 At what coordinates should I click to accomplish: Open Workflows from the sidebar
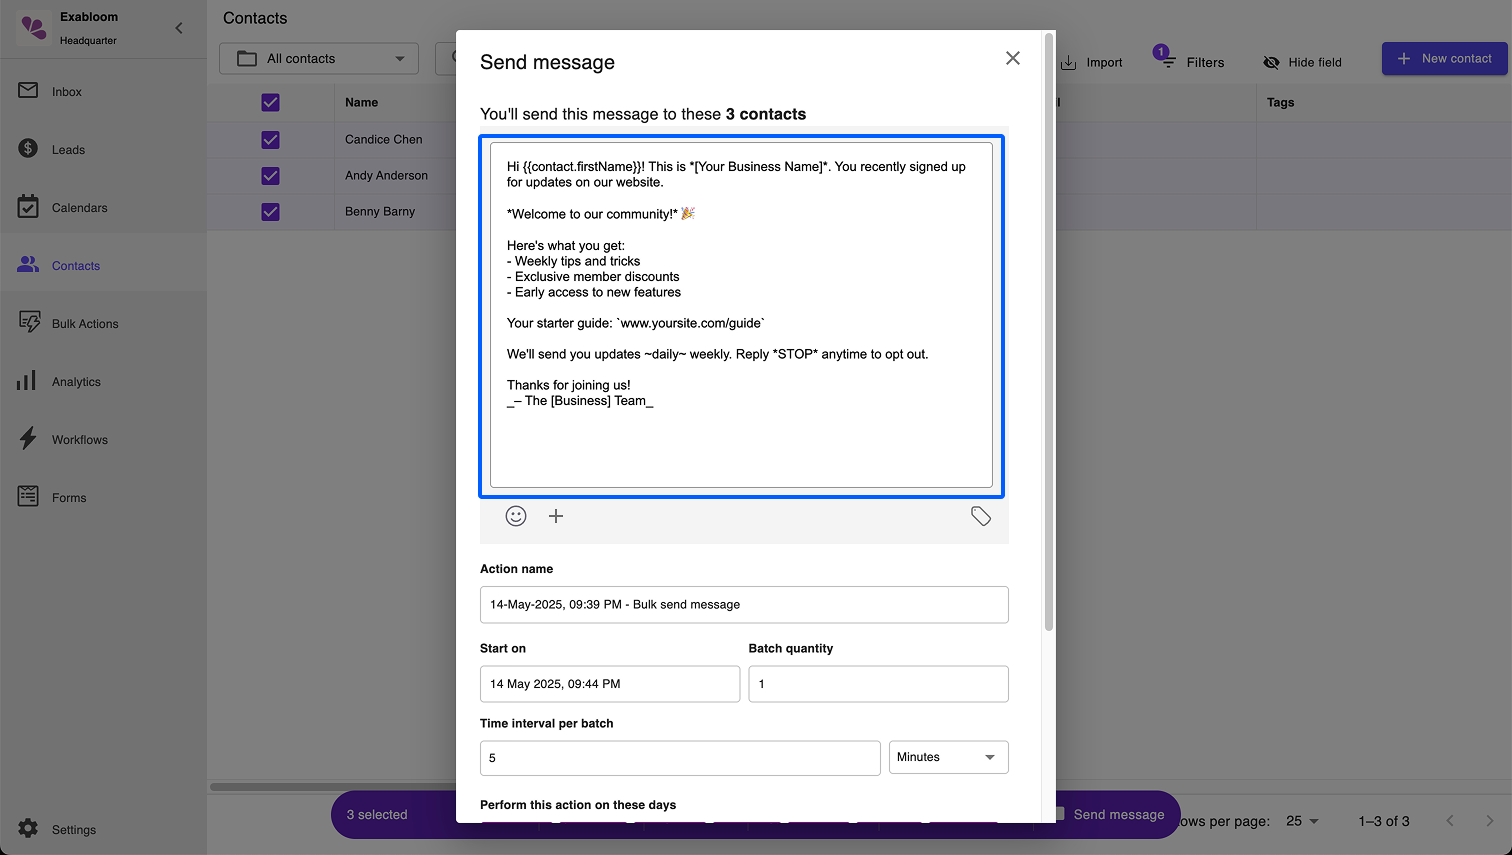[79, 440]
